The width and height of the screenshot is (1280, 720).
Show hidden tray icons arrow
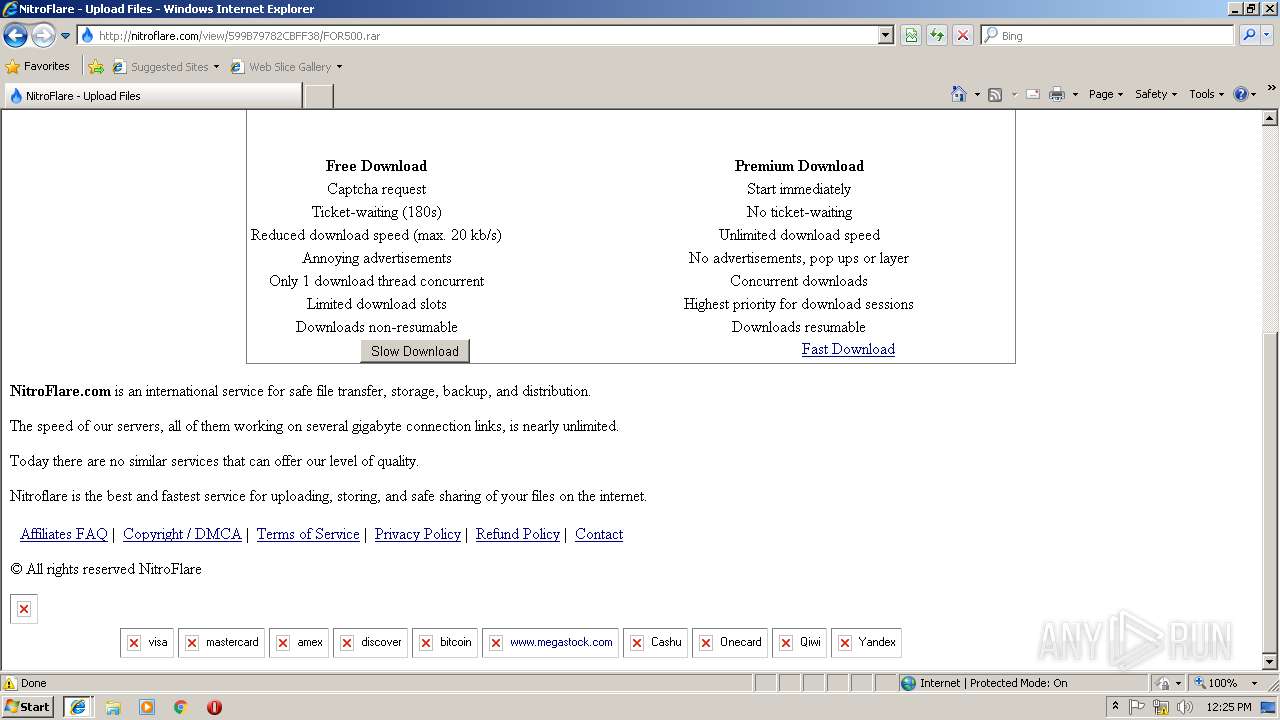coord(1116,707)
